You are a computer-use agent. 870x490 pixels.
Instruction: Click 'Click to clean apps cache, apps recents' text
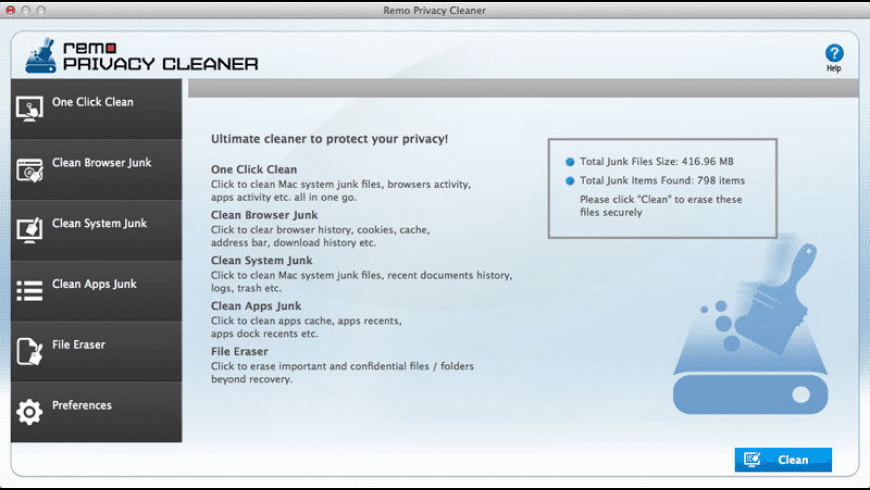[x=306, y=327]
